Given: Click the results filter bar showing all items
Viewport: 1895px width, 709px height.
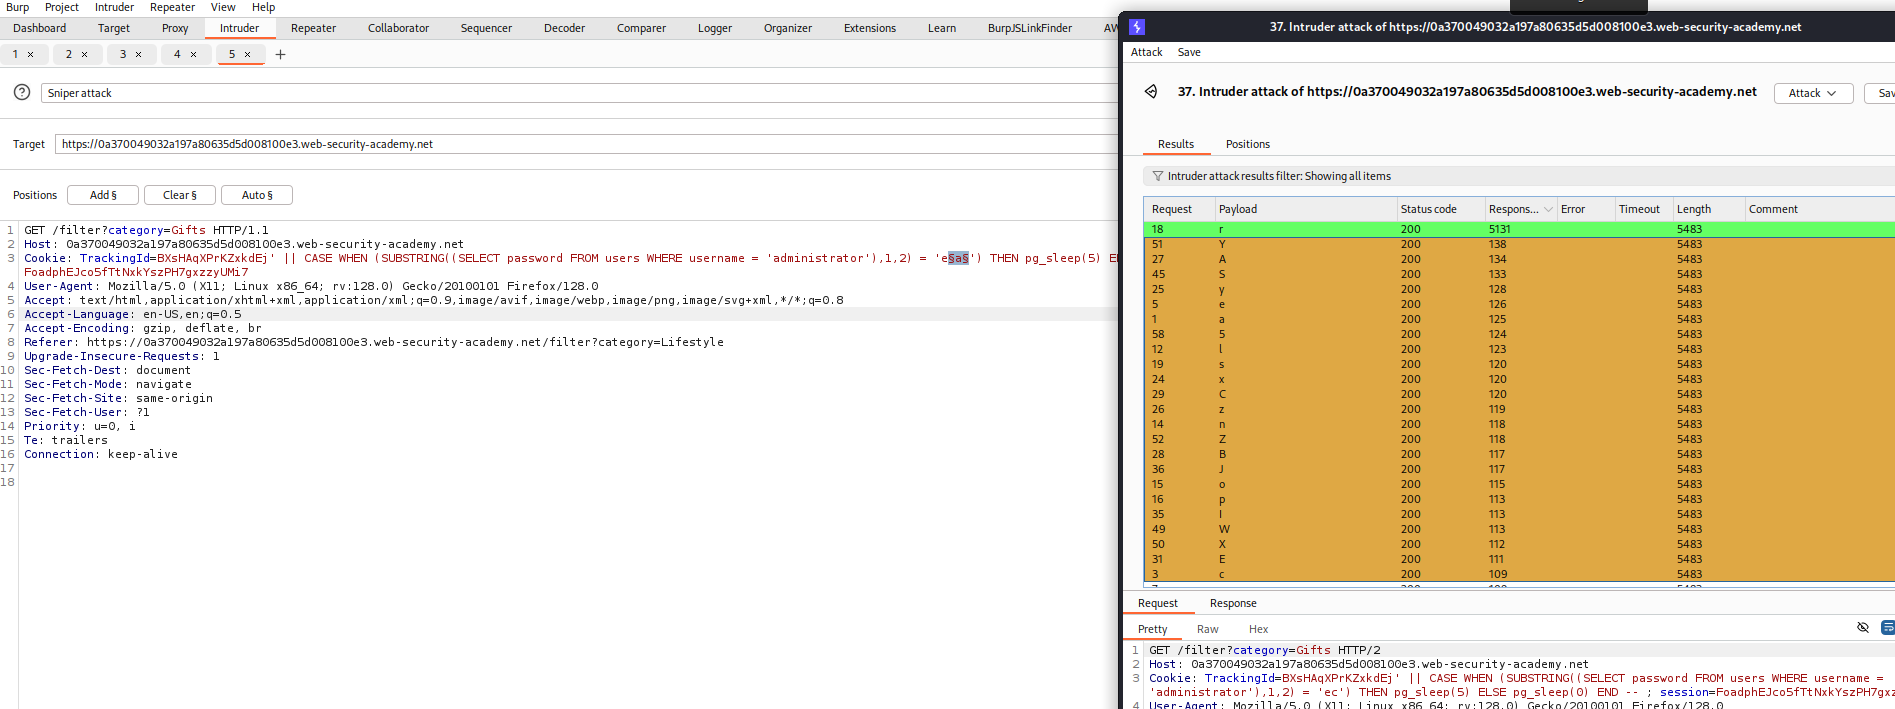Looking at the screenshot, I should coord(1518,176).
